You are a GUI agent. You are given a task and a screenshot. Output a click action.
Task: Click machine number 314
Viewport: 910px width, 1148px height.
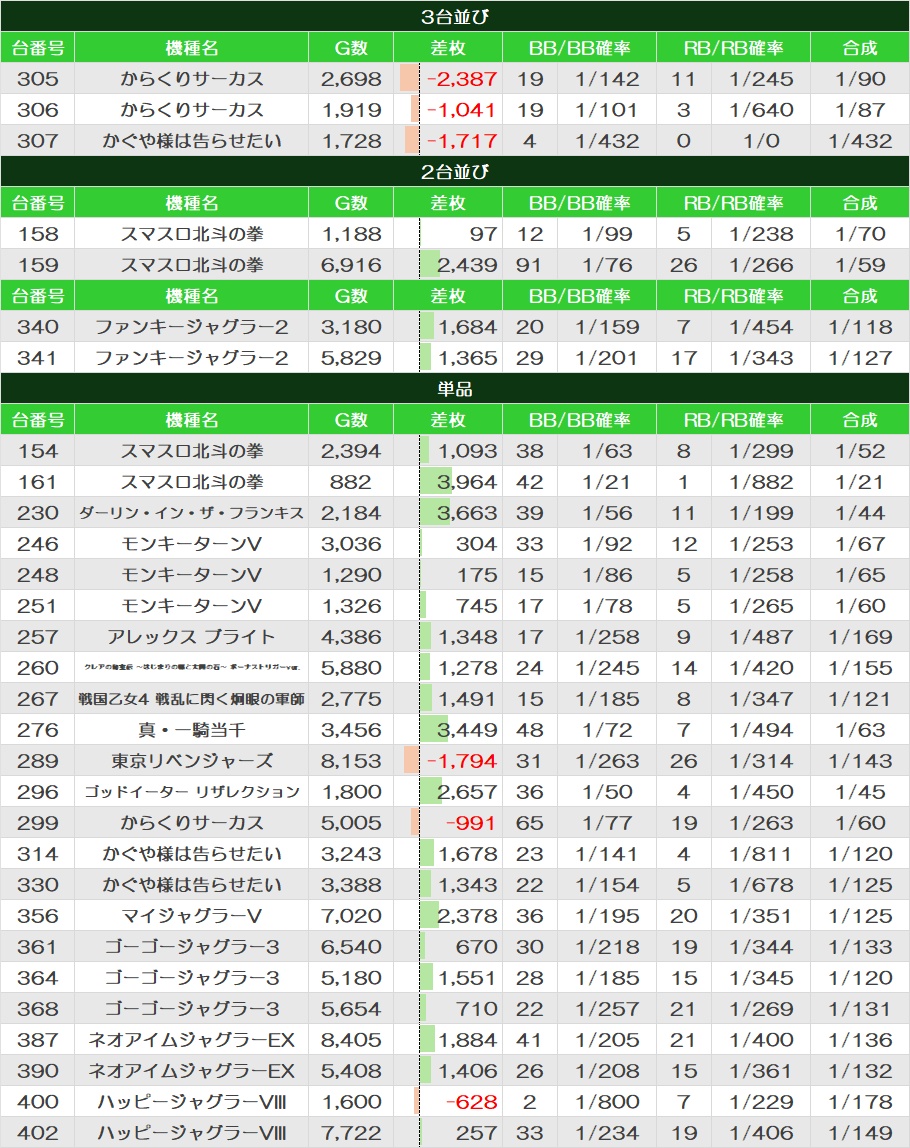point(38,854)
